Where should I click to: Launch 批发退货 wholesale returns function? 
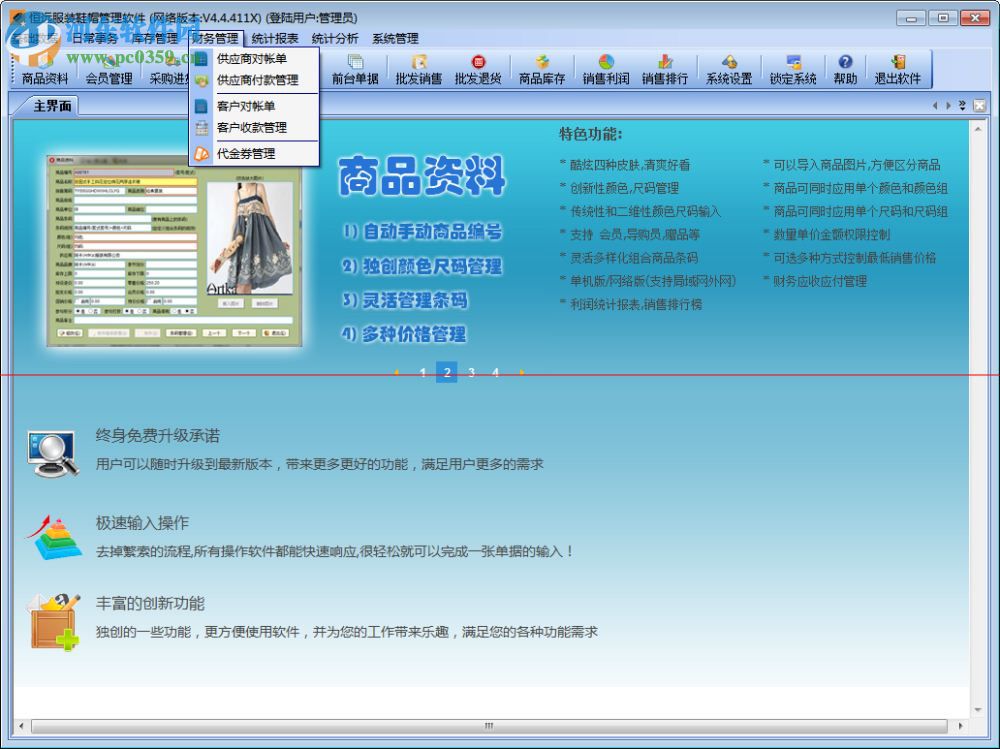[x=480, y=72]
